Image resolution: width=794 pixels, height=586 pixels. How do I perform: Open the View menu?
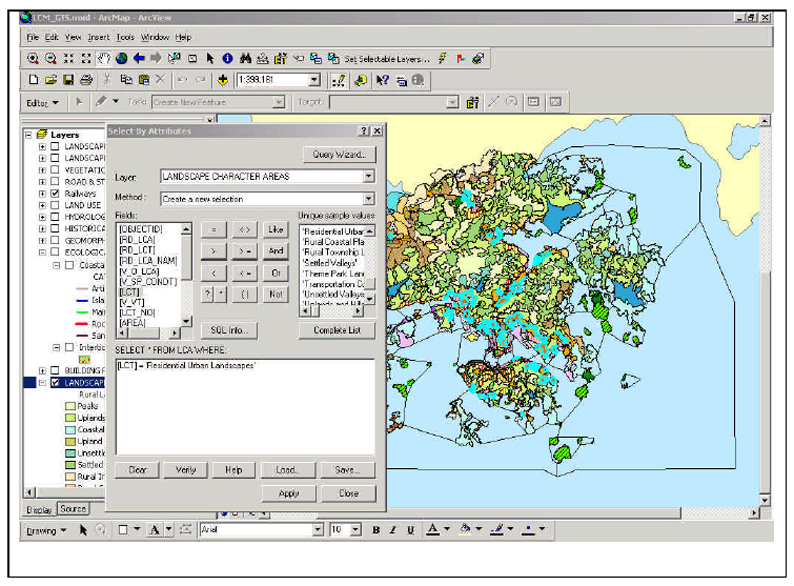click(73, 37)
